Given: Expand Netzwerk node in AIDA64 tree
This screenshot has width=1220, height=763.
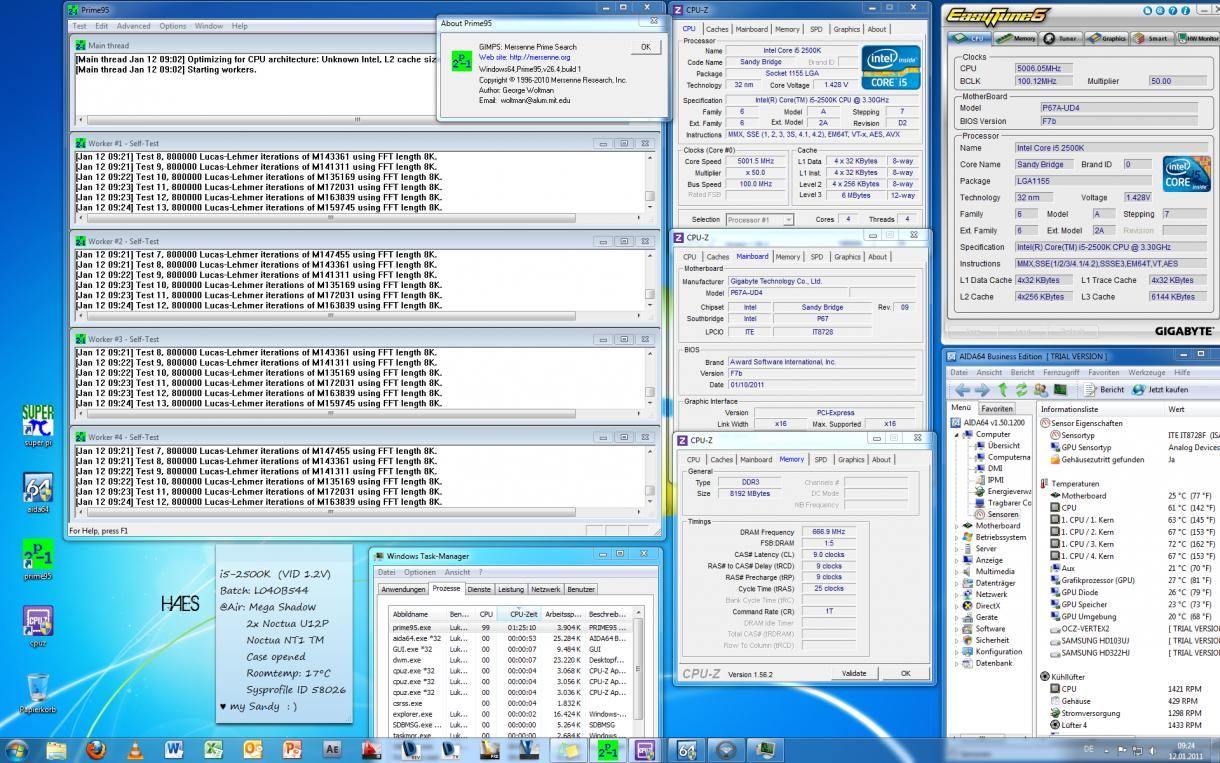Looking at the screenshot, I should [x=956, y=594].
